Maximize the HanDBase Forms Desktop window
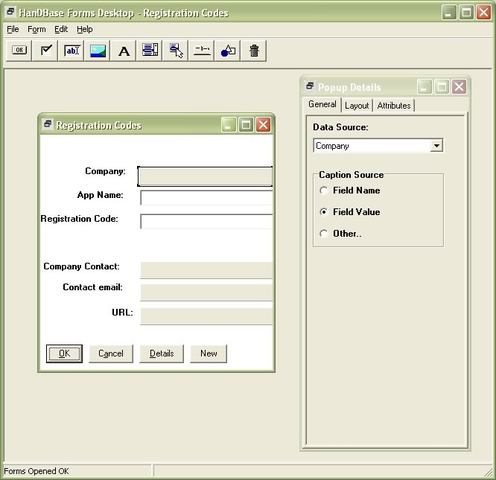The image size is (496, 480). 466,13
